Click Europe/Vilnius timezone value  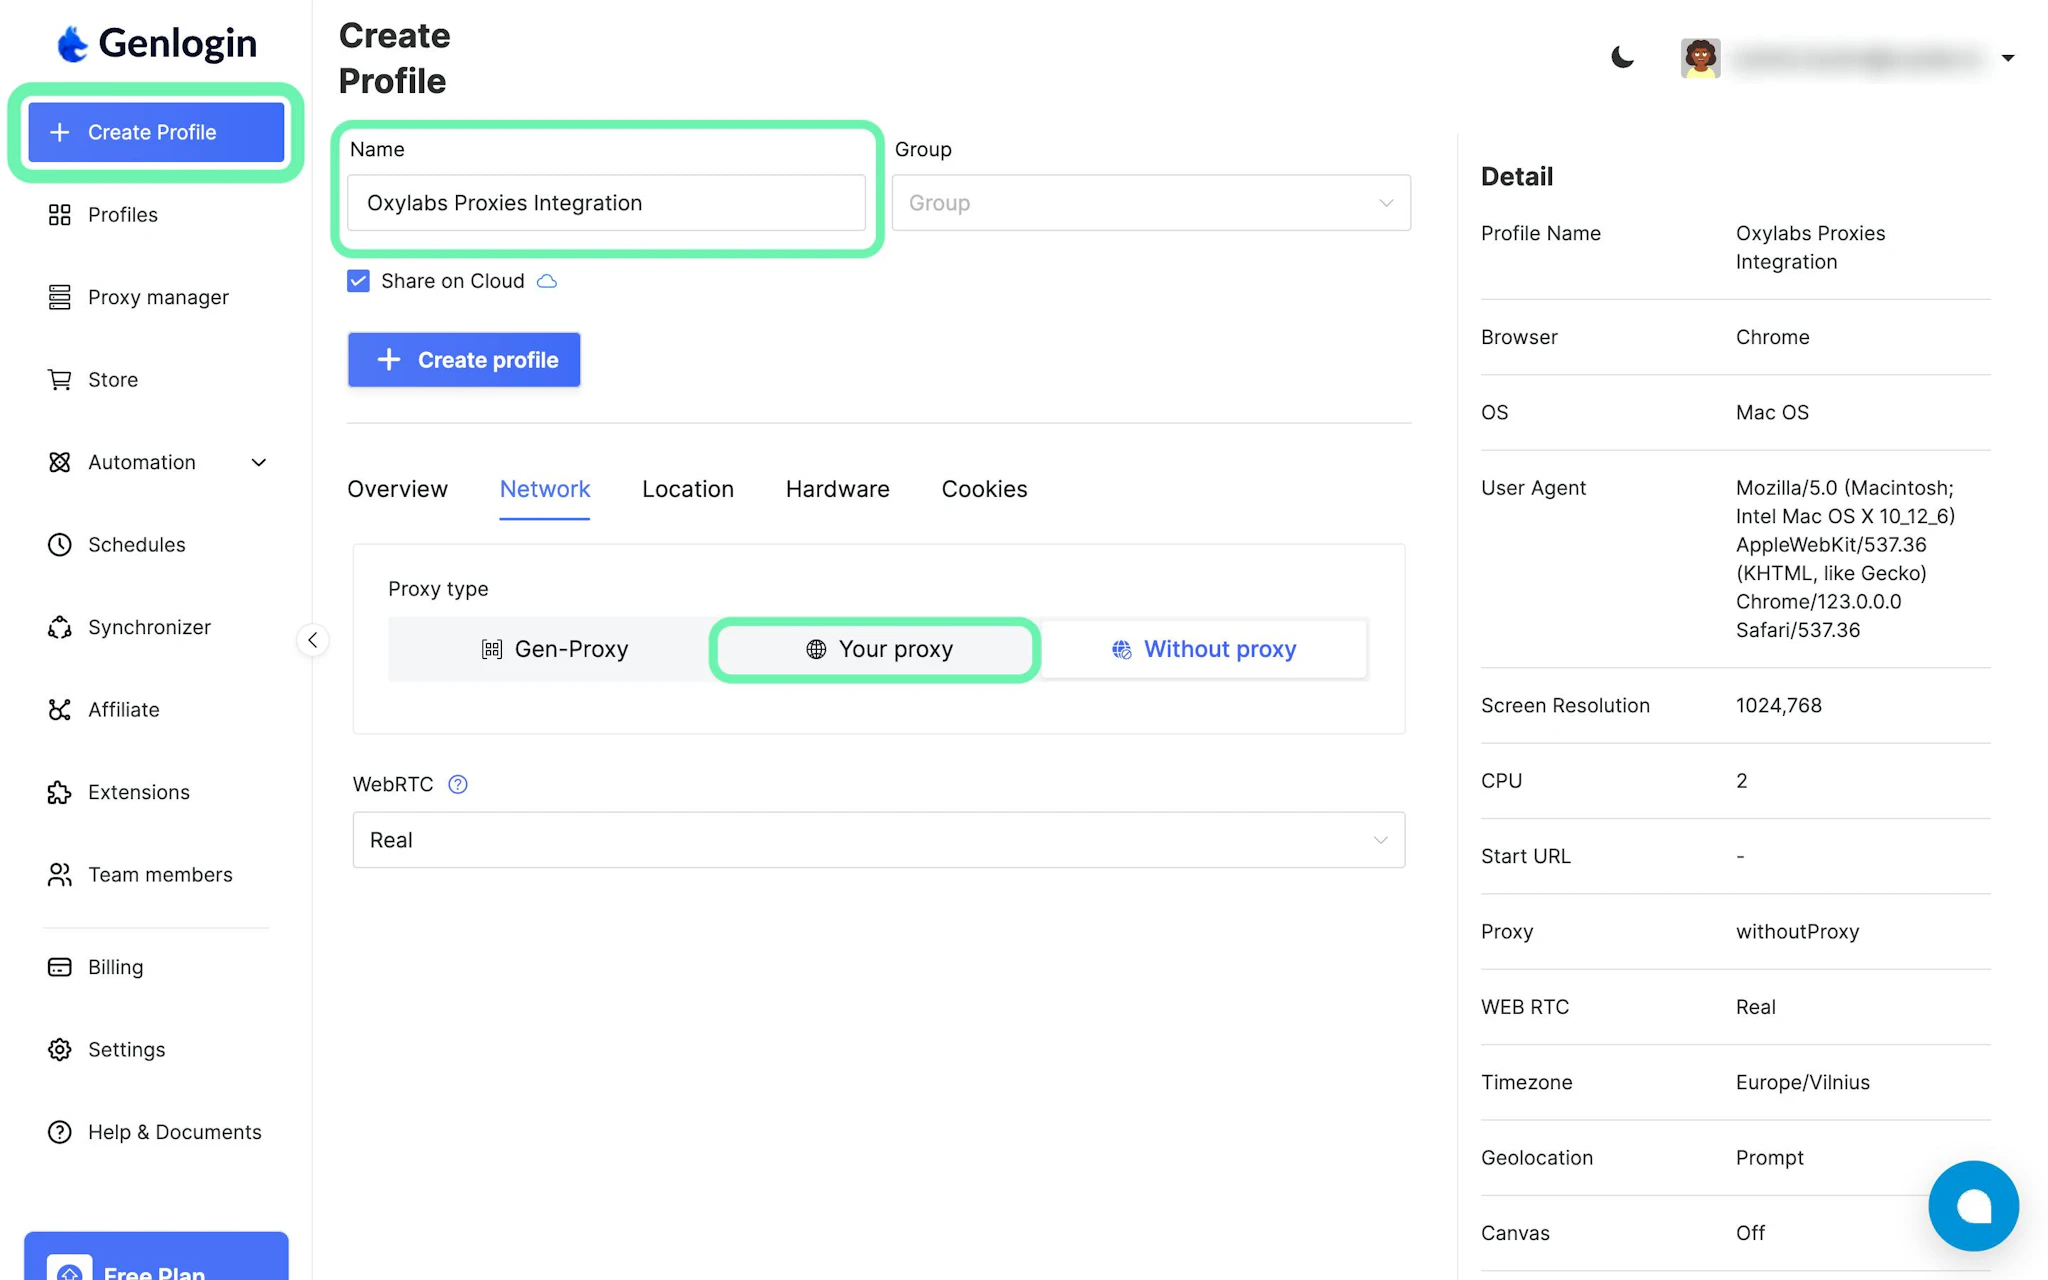[x=1802, y=1082]
